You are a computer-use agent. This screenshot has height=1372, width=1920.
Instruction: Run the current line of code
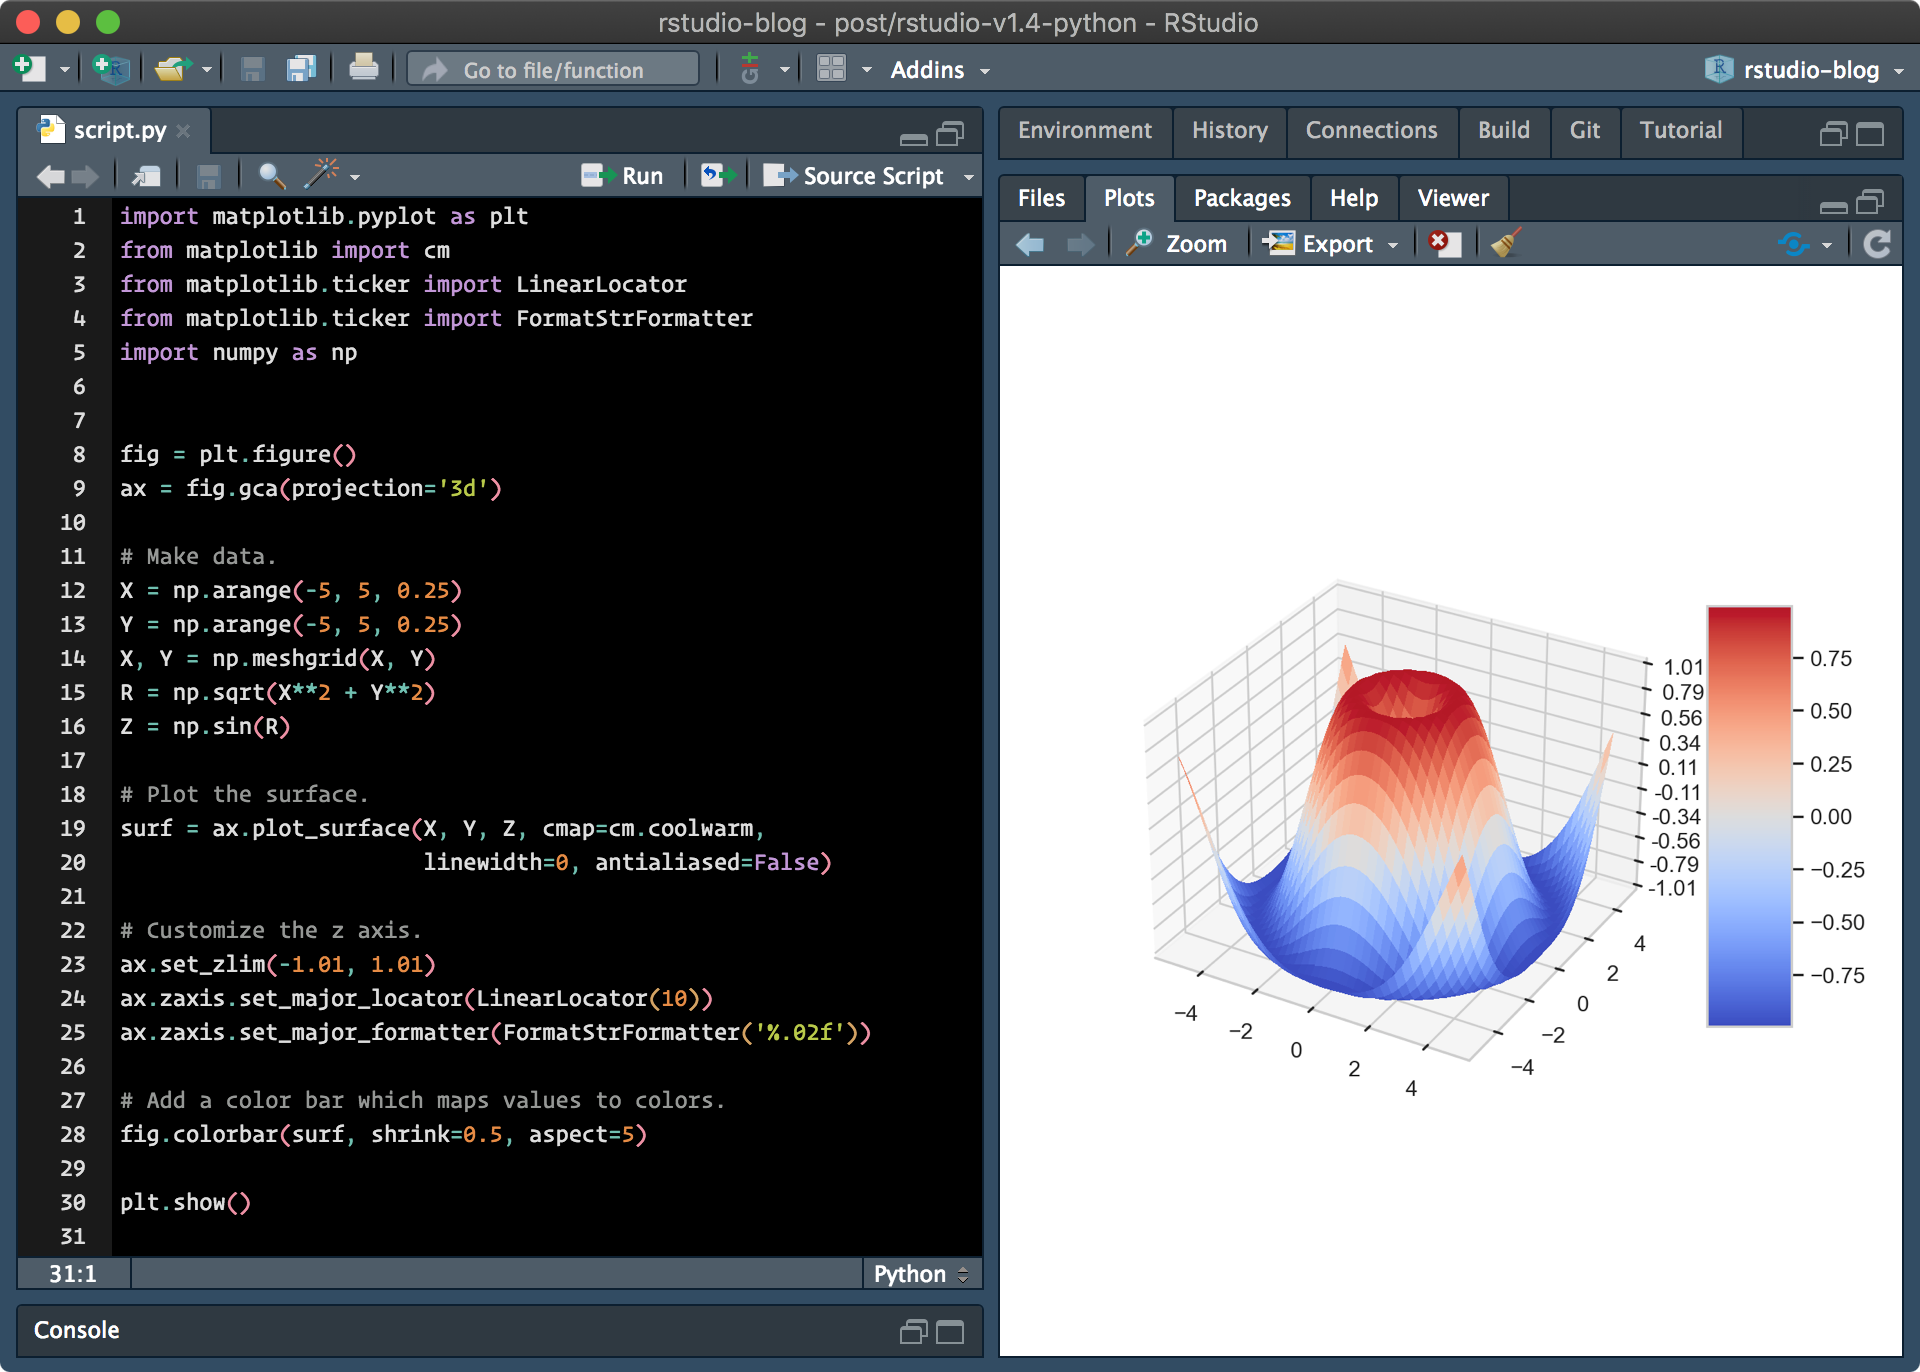pos(623,175)
